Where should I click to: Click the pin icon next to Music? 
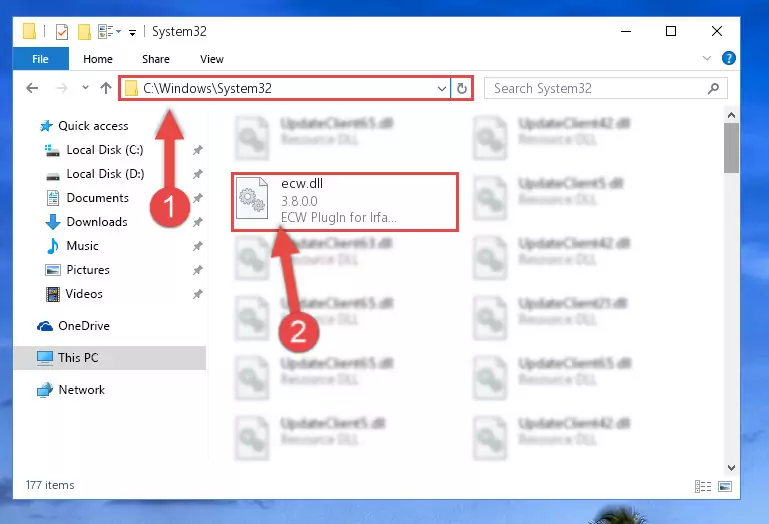(198, 246)
